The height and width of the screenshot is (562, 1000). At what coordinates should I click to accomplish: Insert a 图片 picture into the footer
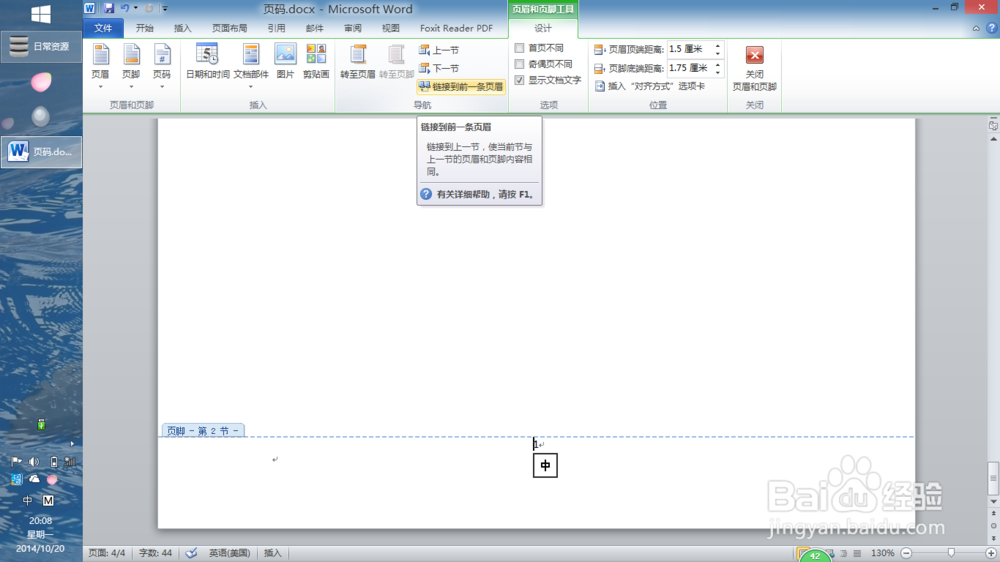coord(285,62)
